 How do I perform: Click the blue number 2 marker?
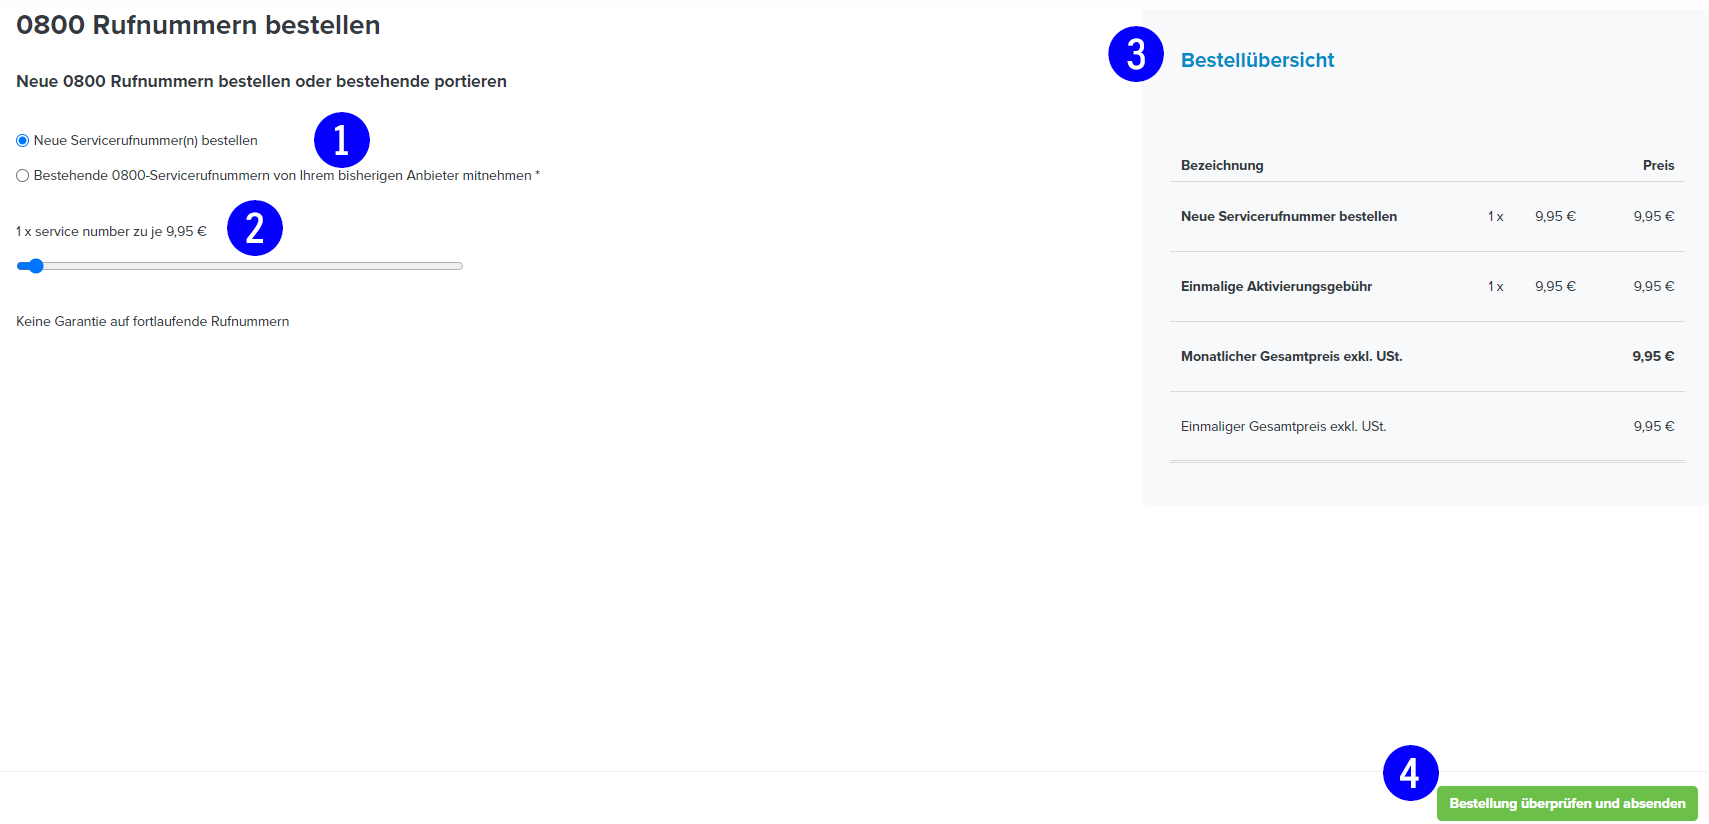pyautogui.click(x=255, y=228)
